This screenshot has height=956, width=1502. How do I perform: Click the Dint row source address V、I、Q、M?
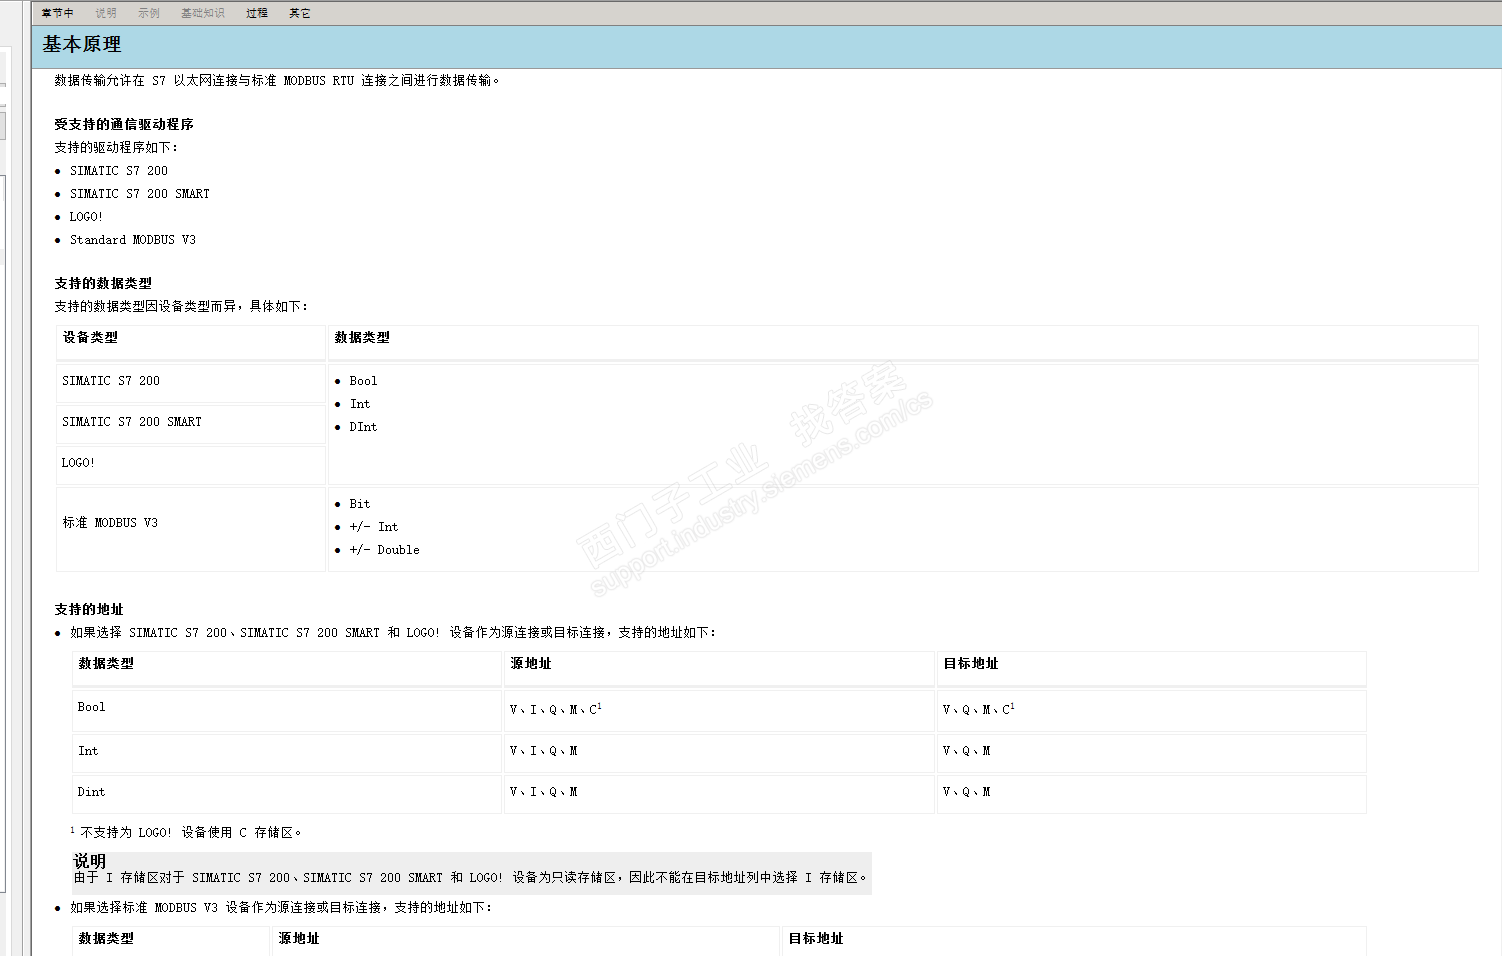click(544, 792)
